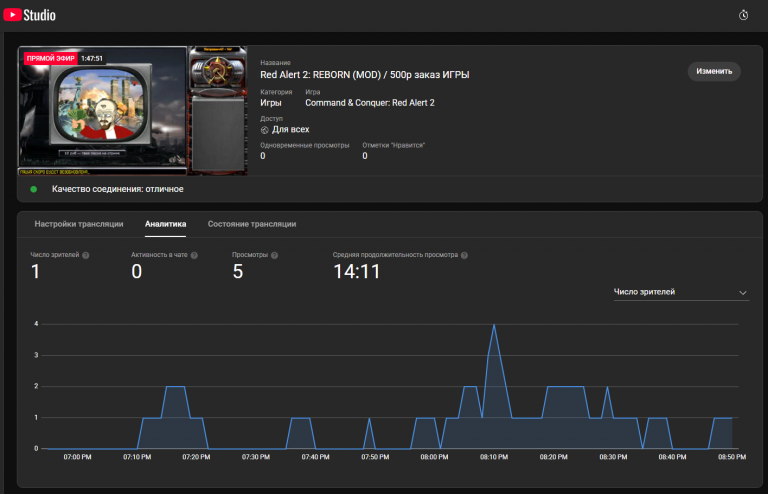Click the 14:11 average watch duration value
This screenshot has width=768, height=494.
pos(357,272)
